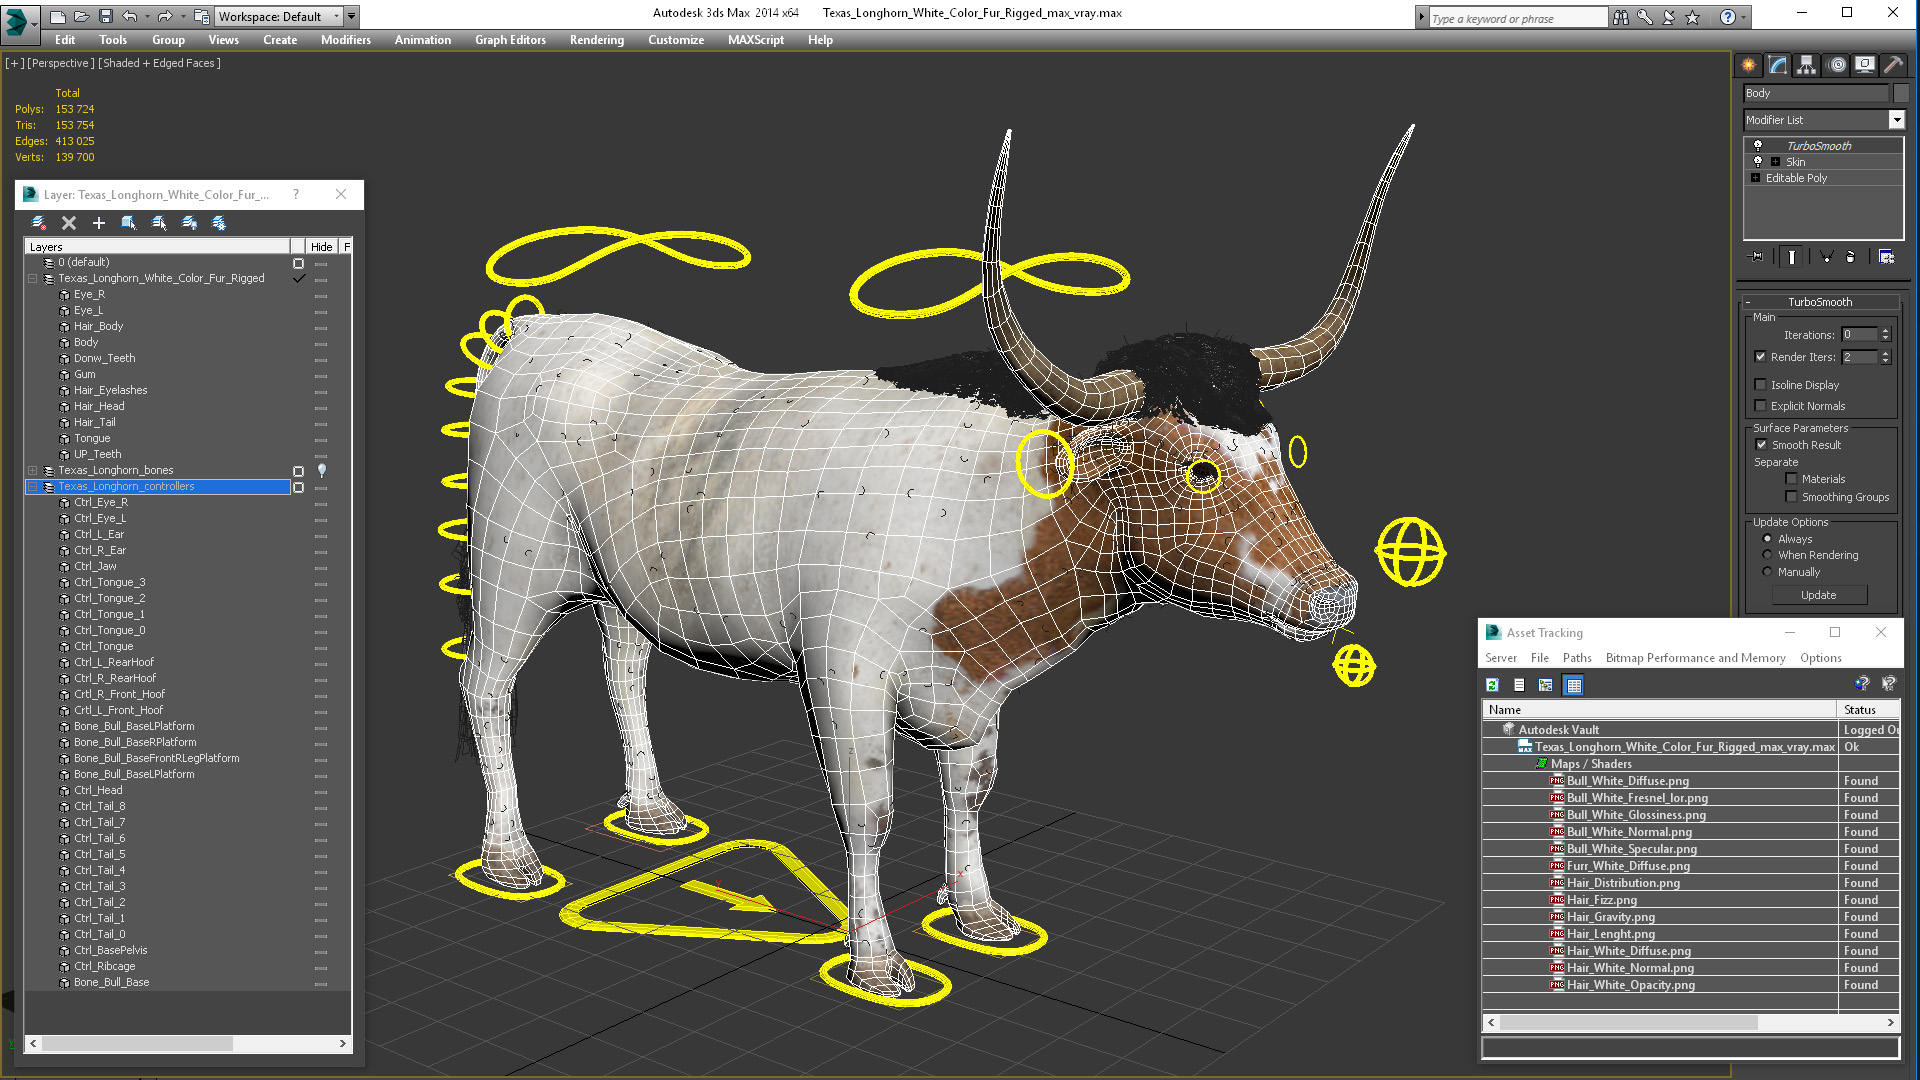Collapse Texas_Longhorn_White_Color_Fur_Rigged layer
Viewport: 1920px width, 1080px height.
[33, 279]
